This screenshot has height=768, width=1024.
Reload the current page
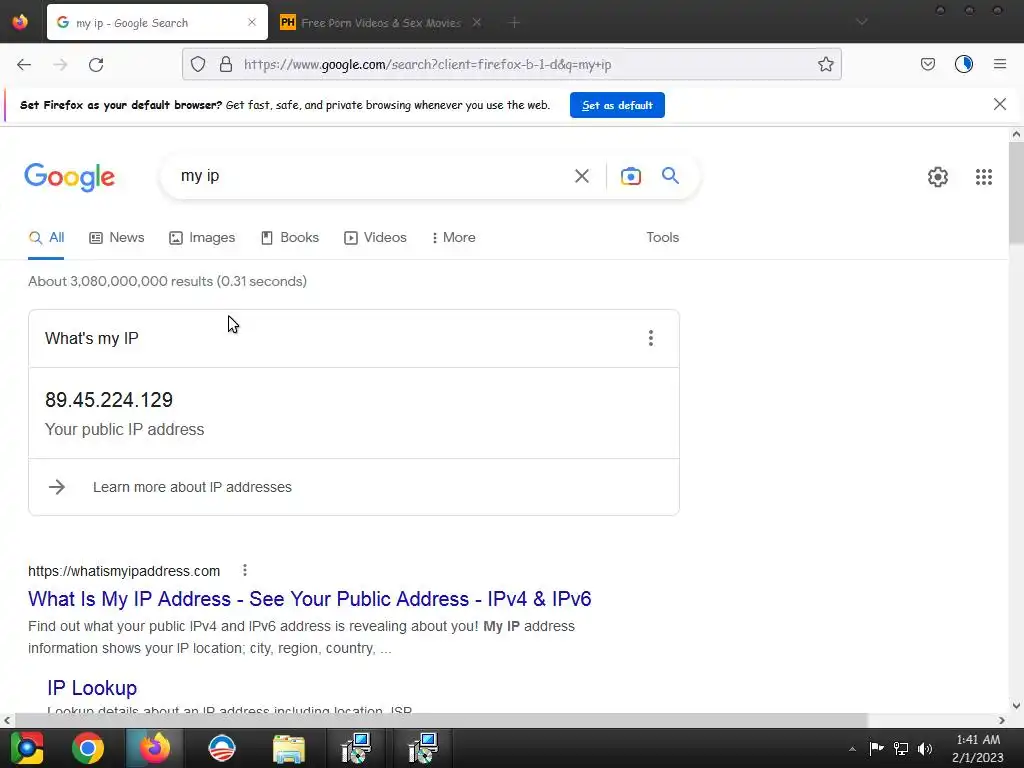click(x=96, y=65)
